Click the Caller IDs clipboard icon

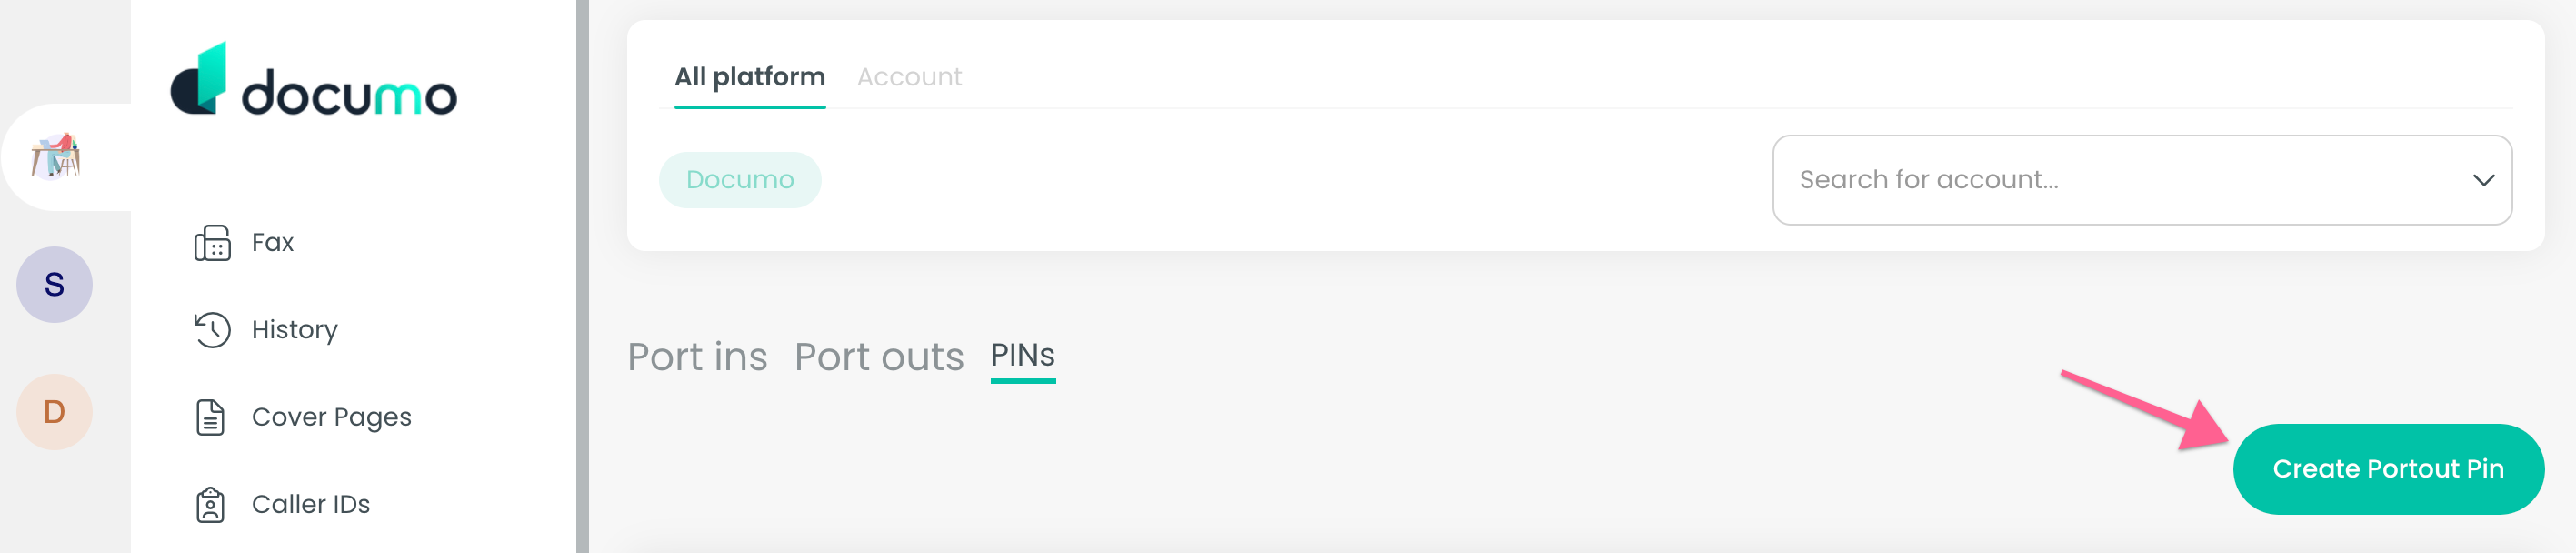211,504
